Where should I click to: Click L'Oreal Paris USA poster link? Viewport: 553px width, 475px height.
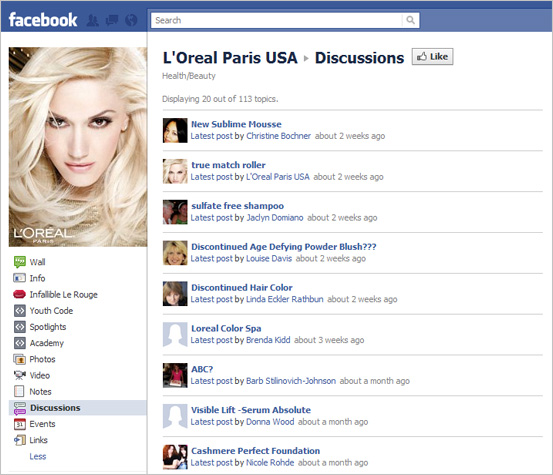[x=278, y=177]
